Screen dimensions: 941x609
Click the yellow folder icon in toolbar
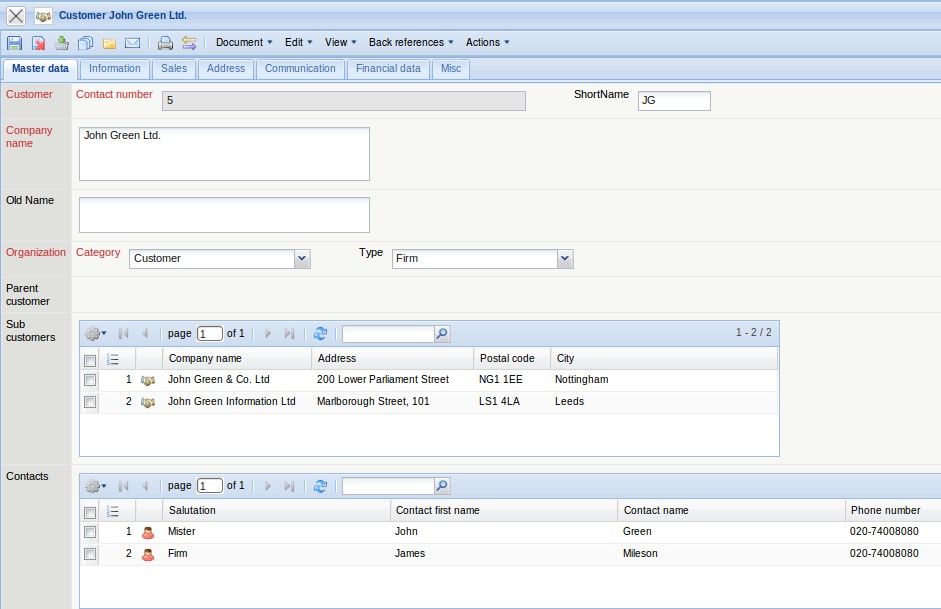click(109, 43)
